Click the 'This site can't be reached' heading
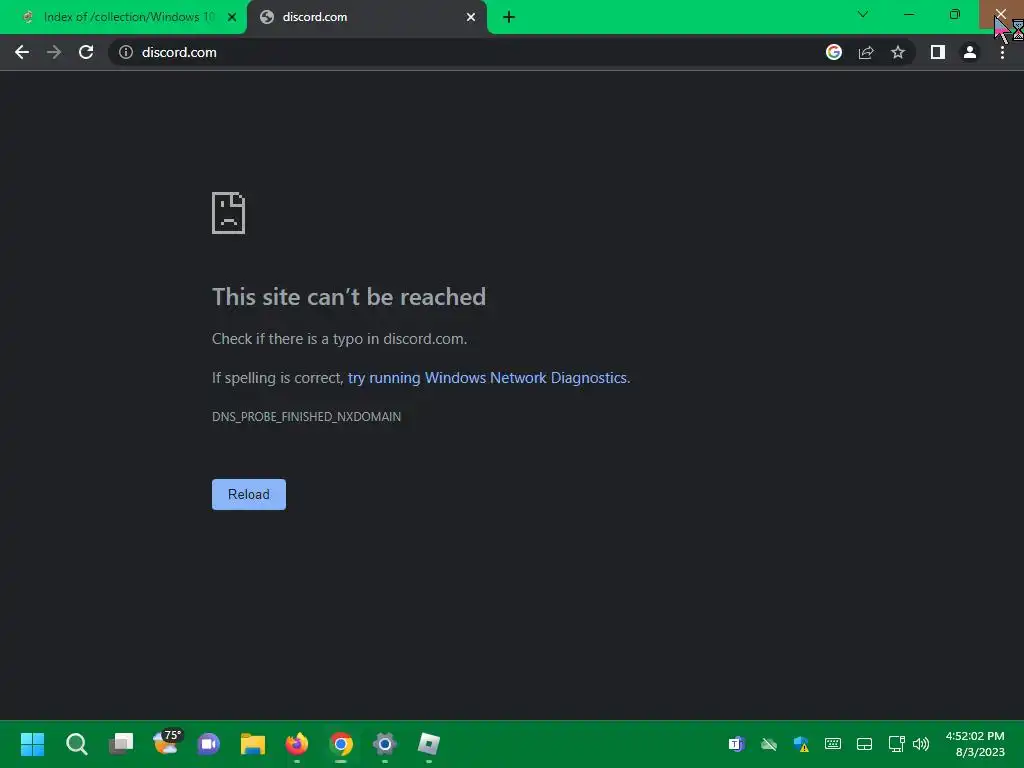1024x768 pixels. pyautogui.click(x=349, y=297)
